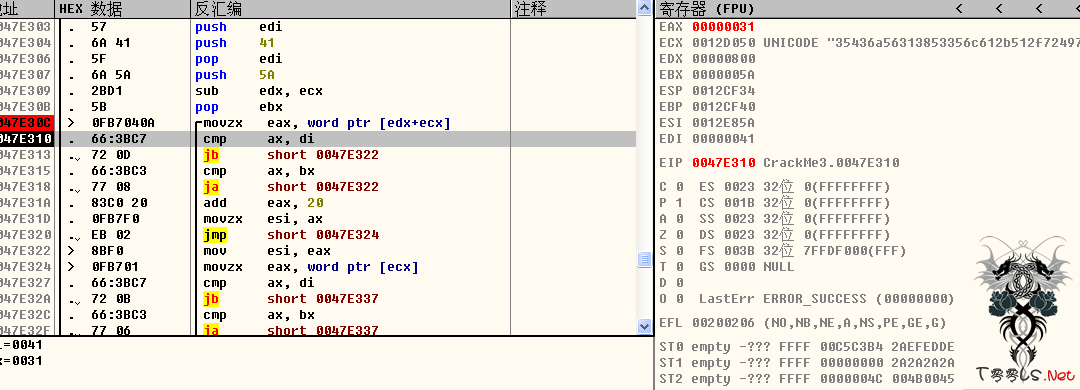
Task: Select the EDX register value 00000800
Action: 723,59
